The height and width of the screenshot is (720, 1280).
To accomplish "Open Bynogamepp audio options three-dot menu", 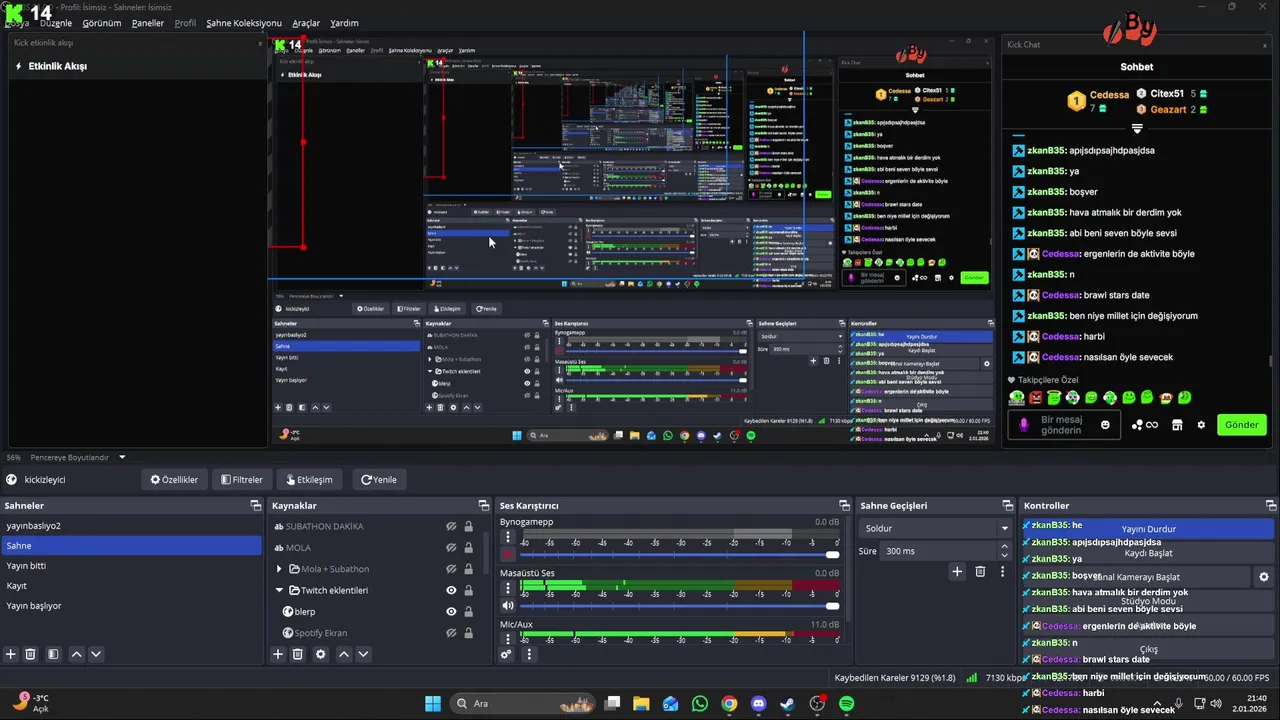I will click(508, 537).
